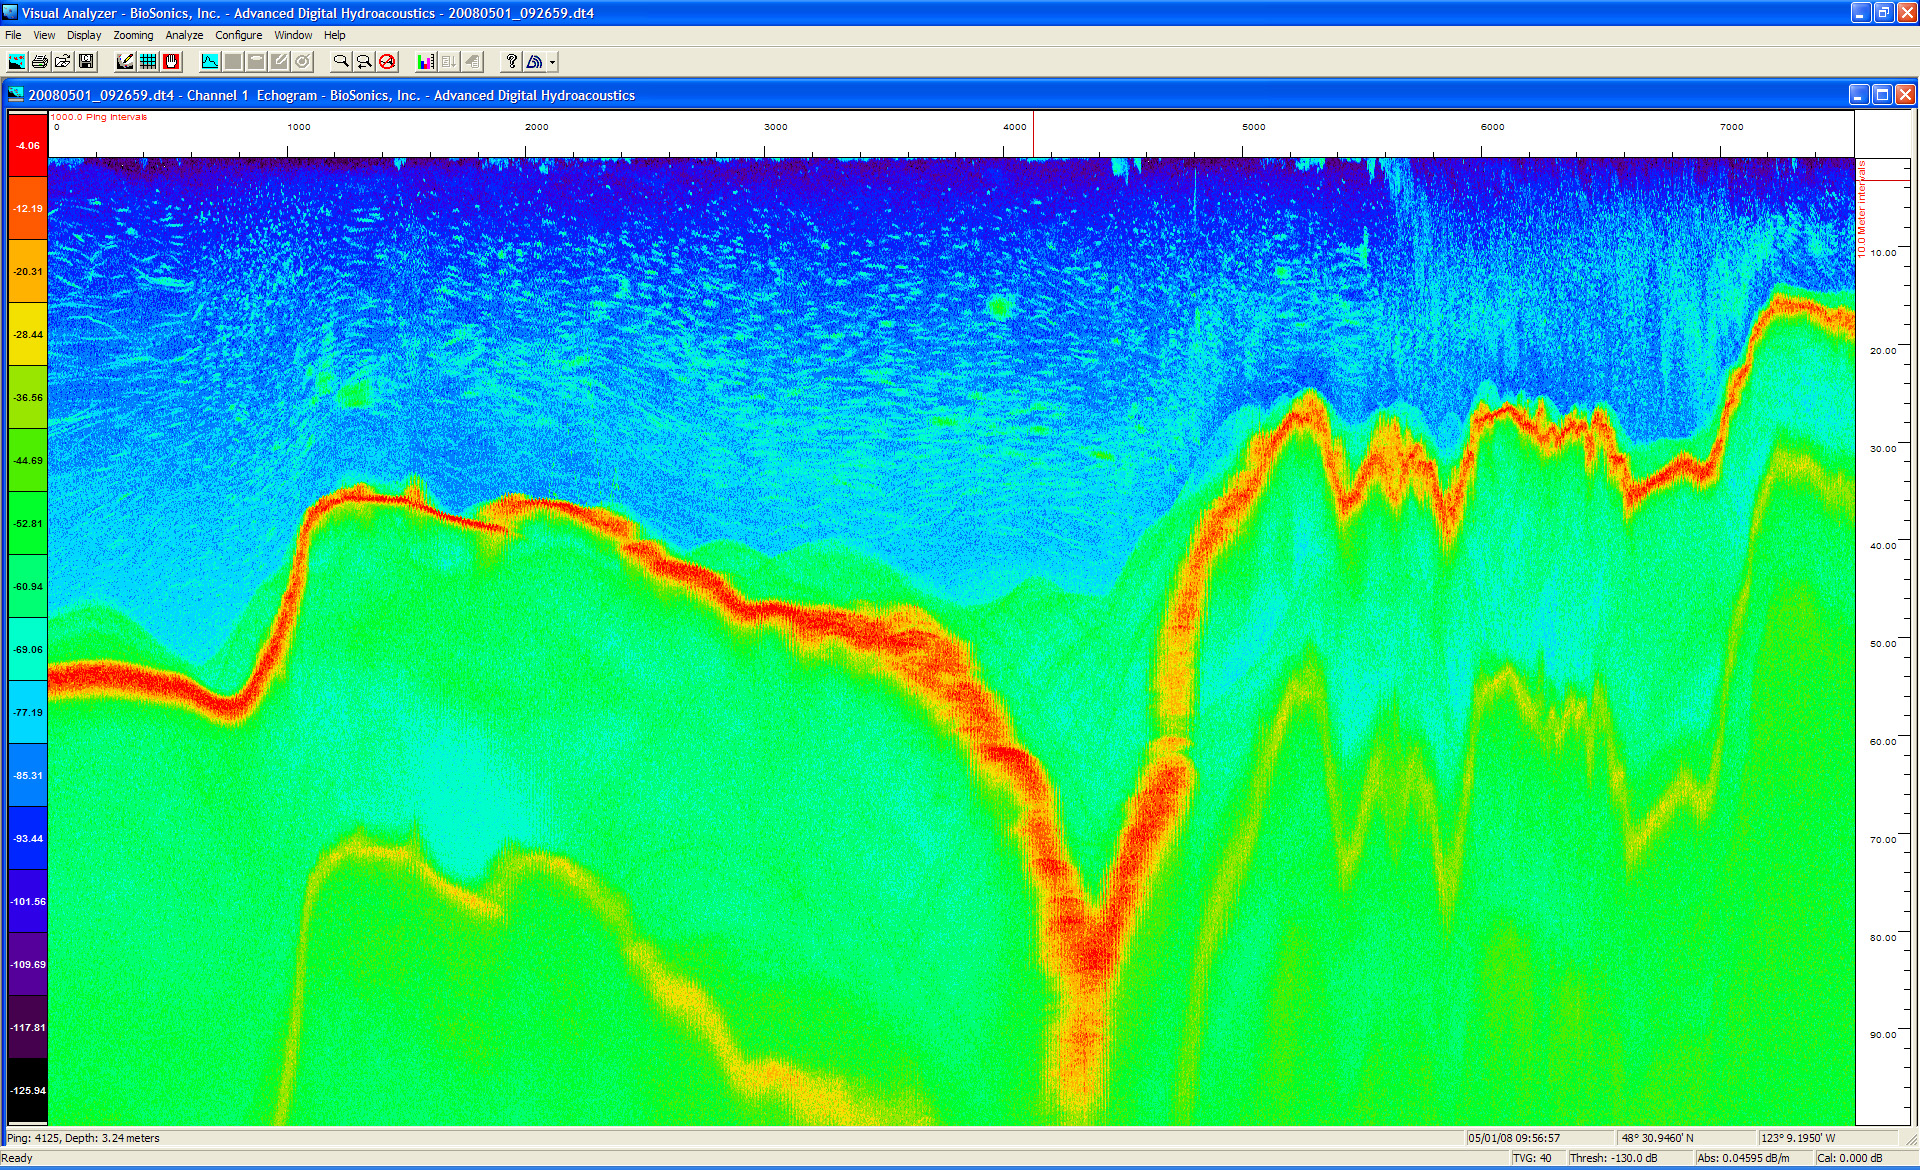The image size is (1920, 1170).
Task: Click the echogram child window title icon
Action: click(16, 95)
